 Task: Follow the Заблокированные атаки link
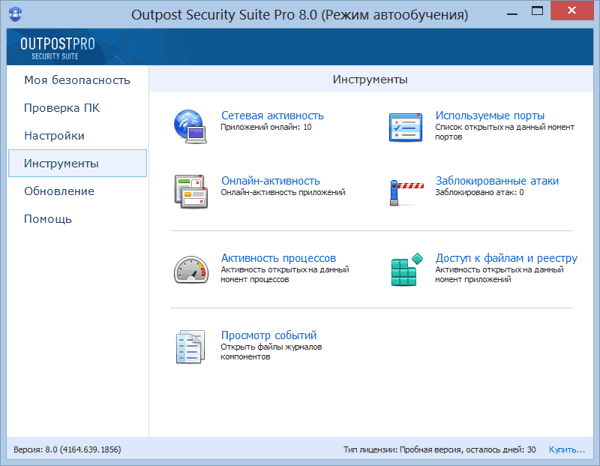pyautogui.click(x=497, y=181)
